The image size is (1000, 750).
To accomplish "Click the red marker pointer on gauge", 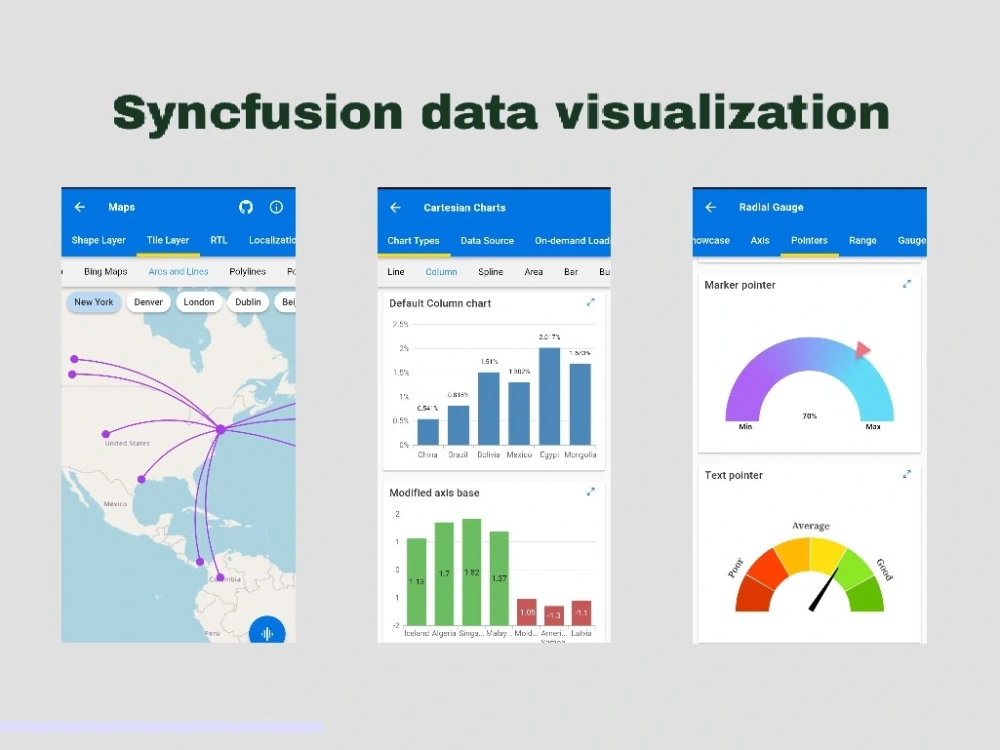I will coord(862,349).
